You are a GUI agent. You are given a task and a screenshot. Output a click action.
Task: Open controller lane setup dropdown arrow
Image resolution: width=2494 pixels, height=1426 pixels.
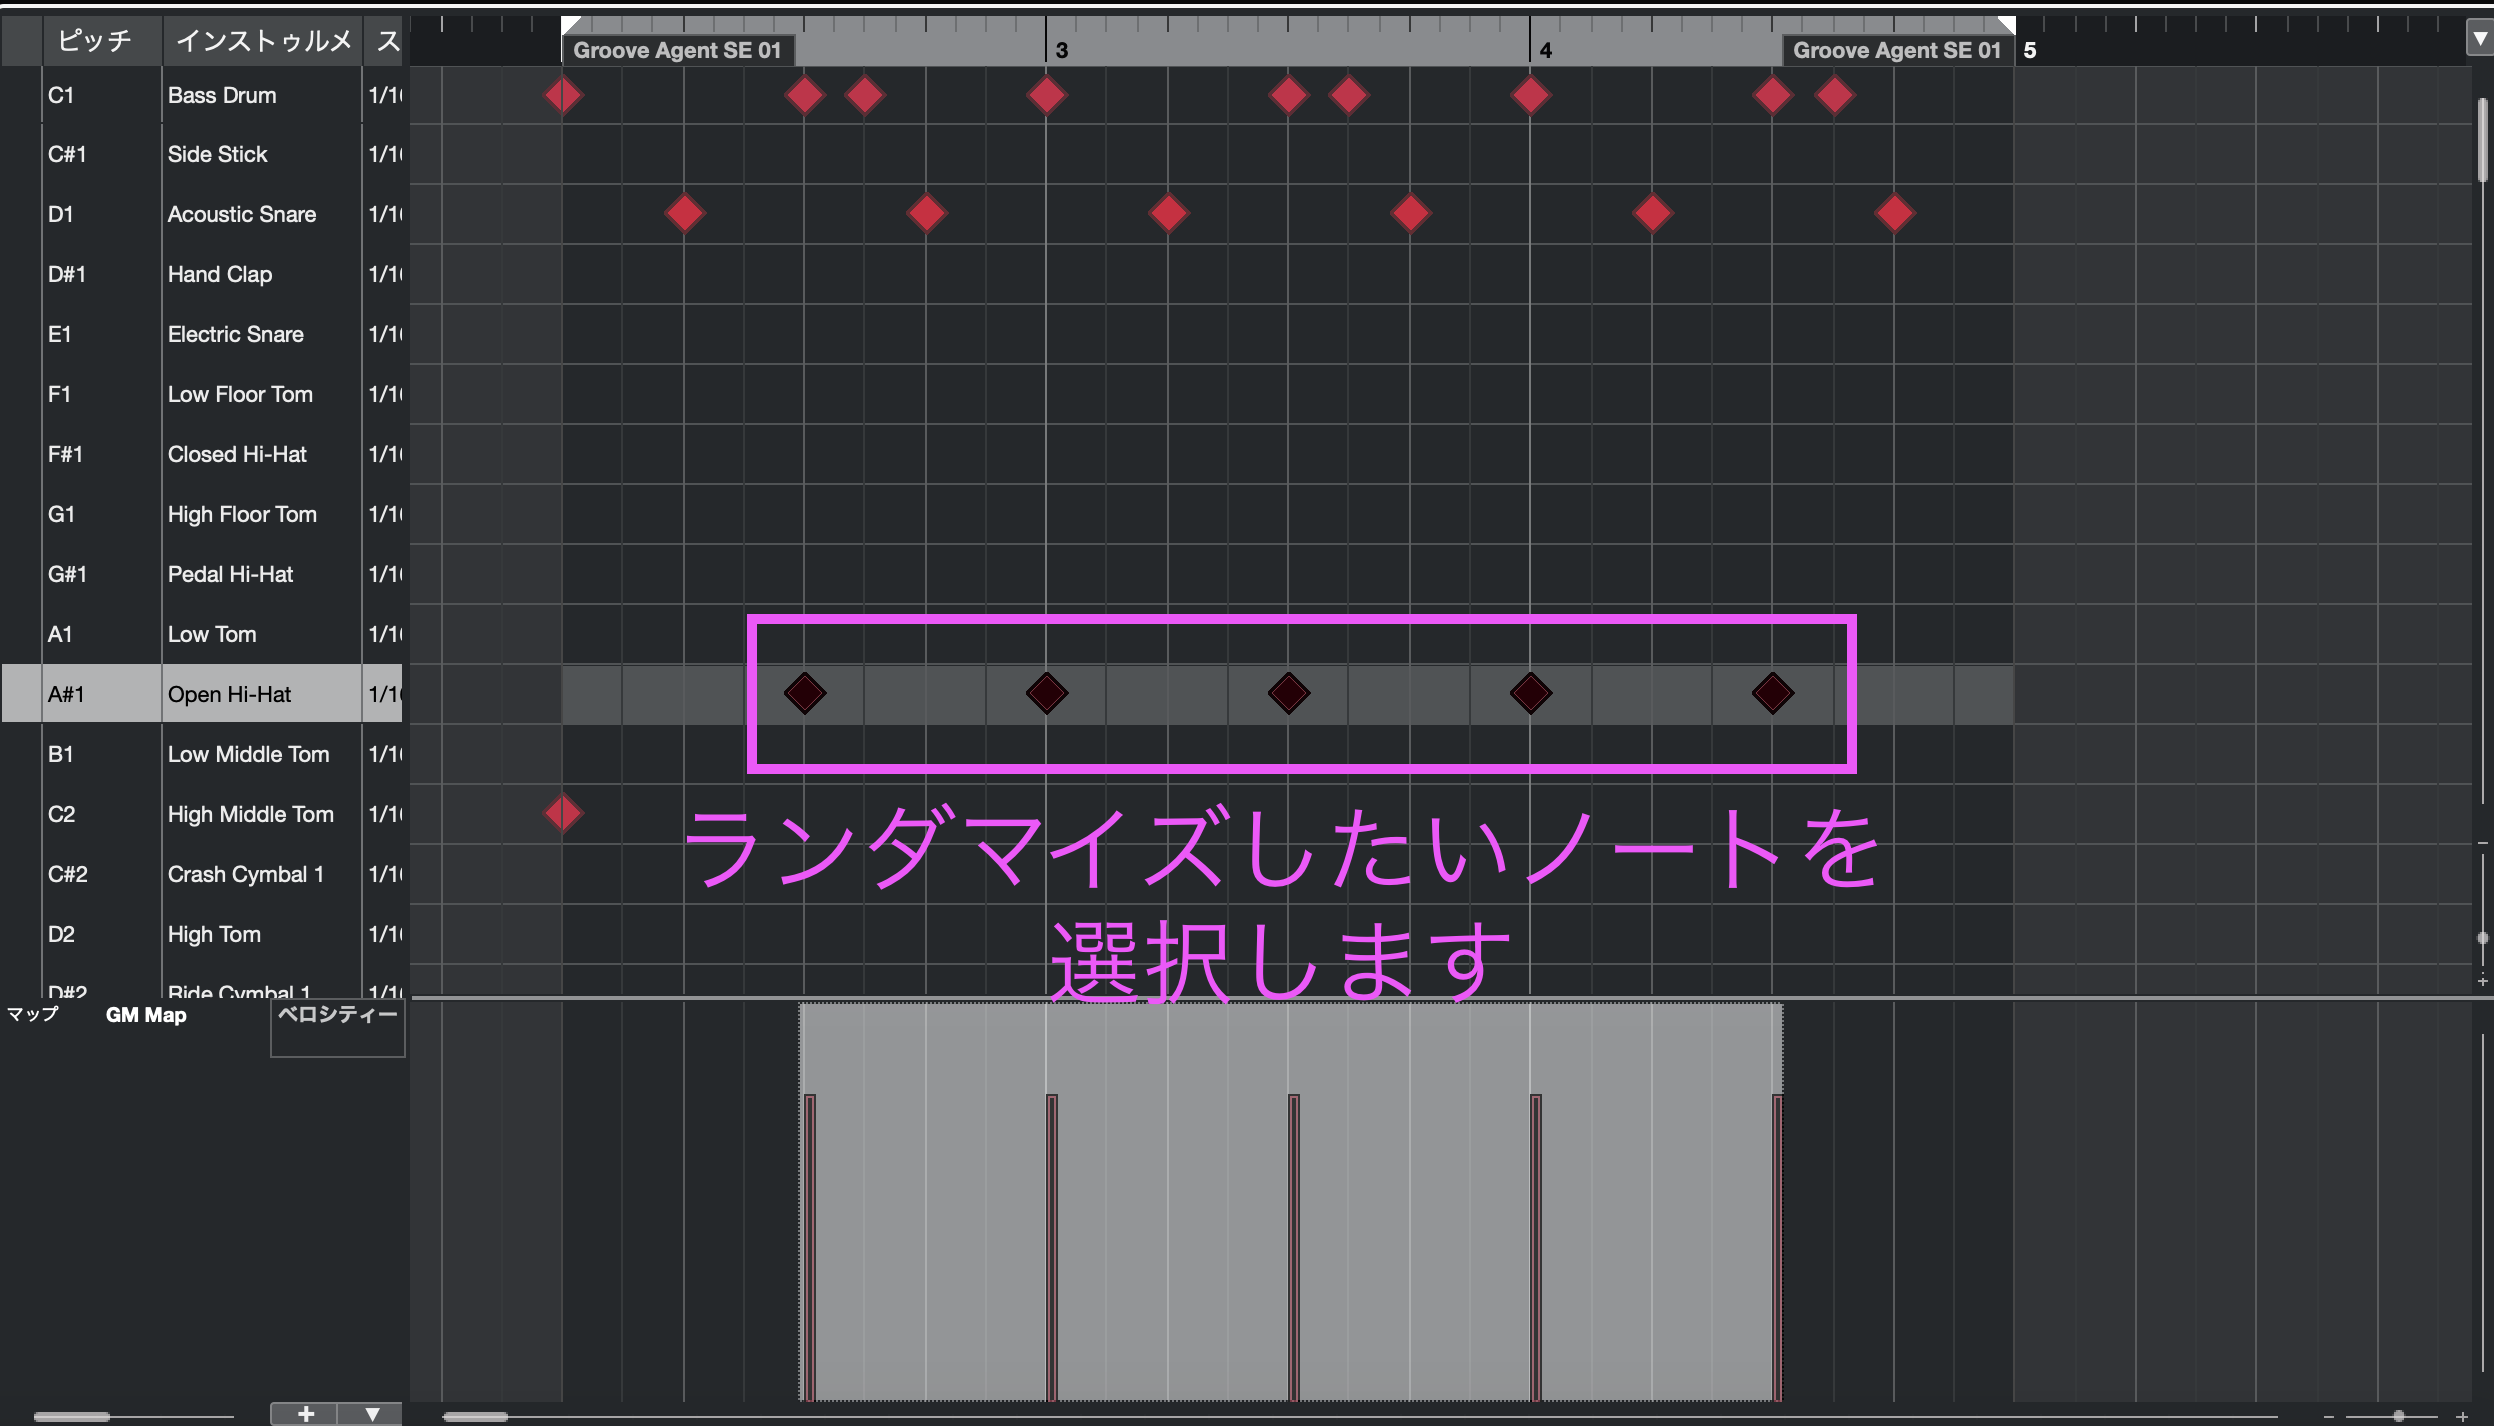pyautogui.click(x=372, y=1413)
